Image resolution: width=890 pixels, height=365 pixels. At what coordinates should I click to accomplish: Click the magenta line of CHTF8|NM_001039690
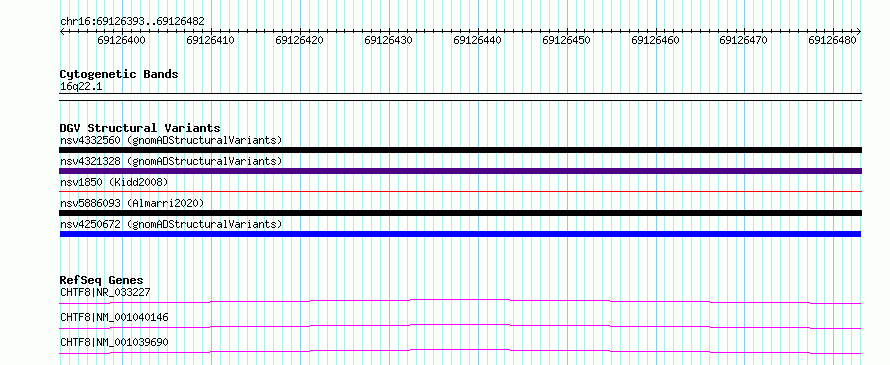tap(460, 351)
